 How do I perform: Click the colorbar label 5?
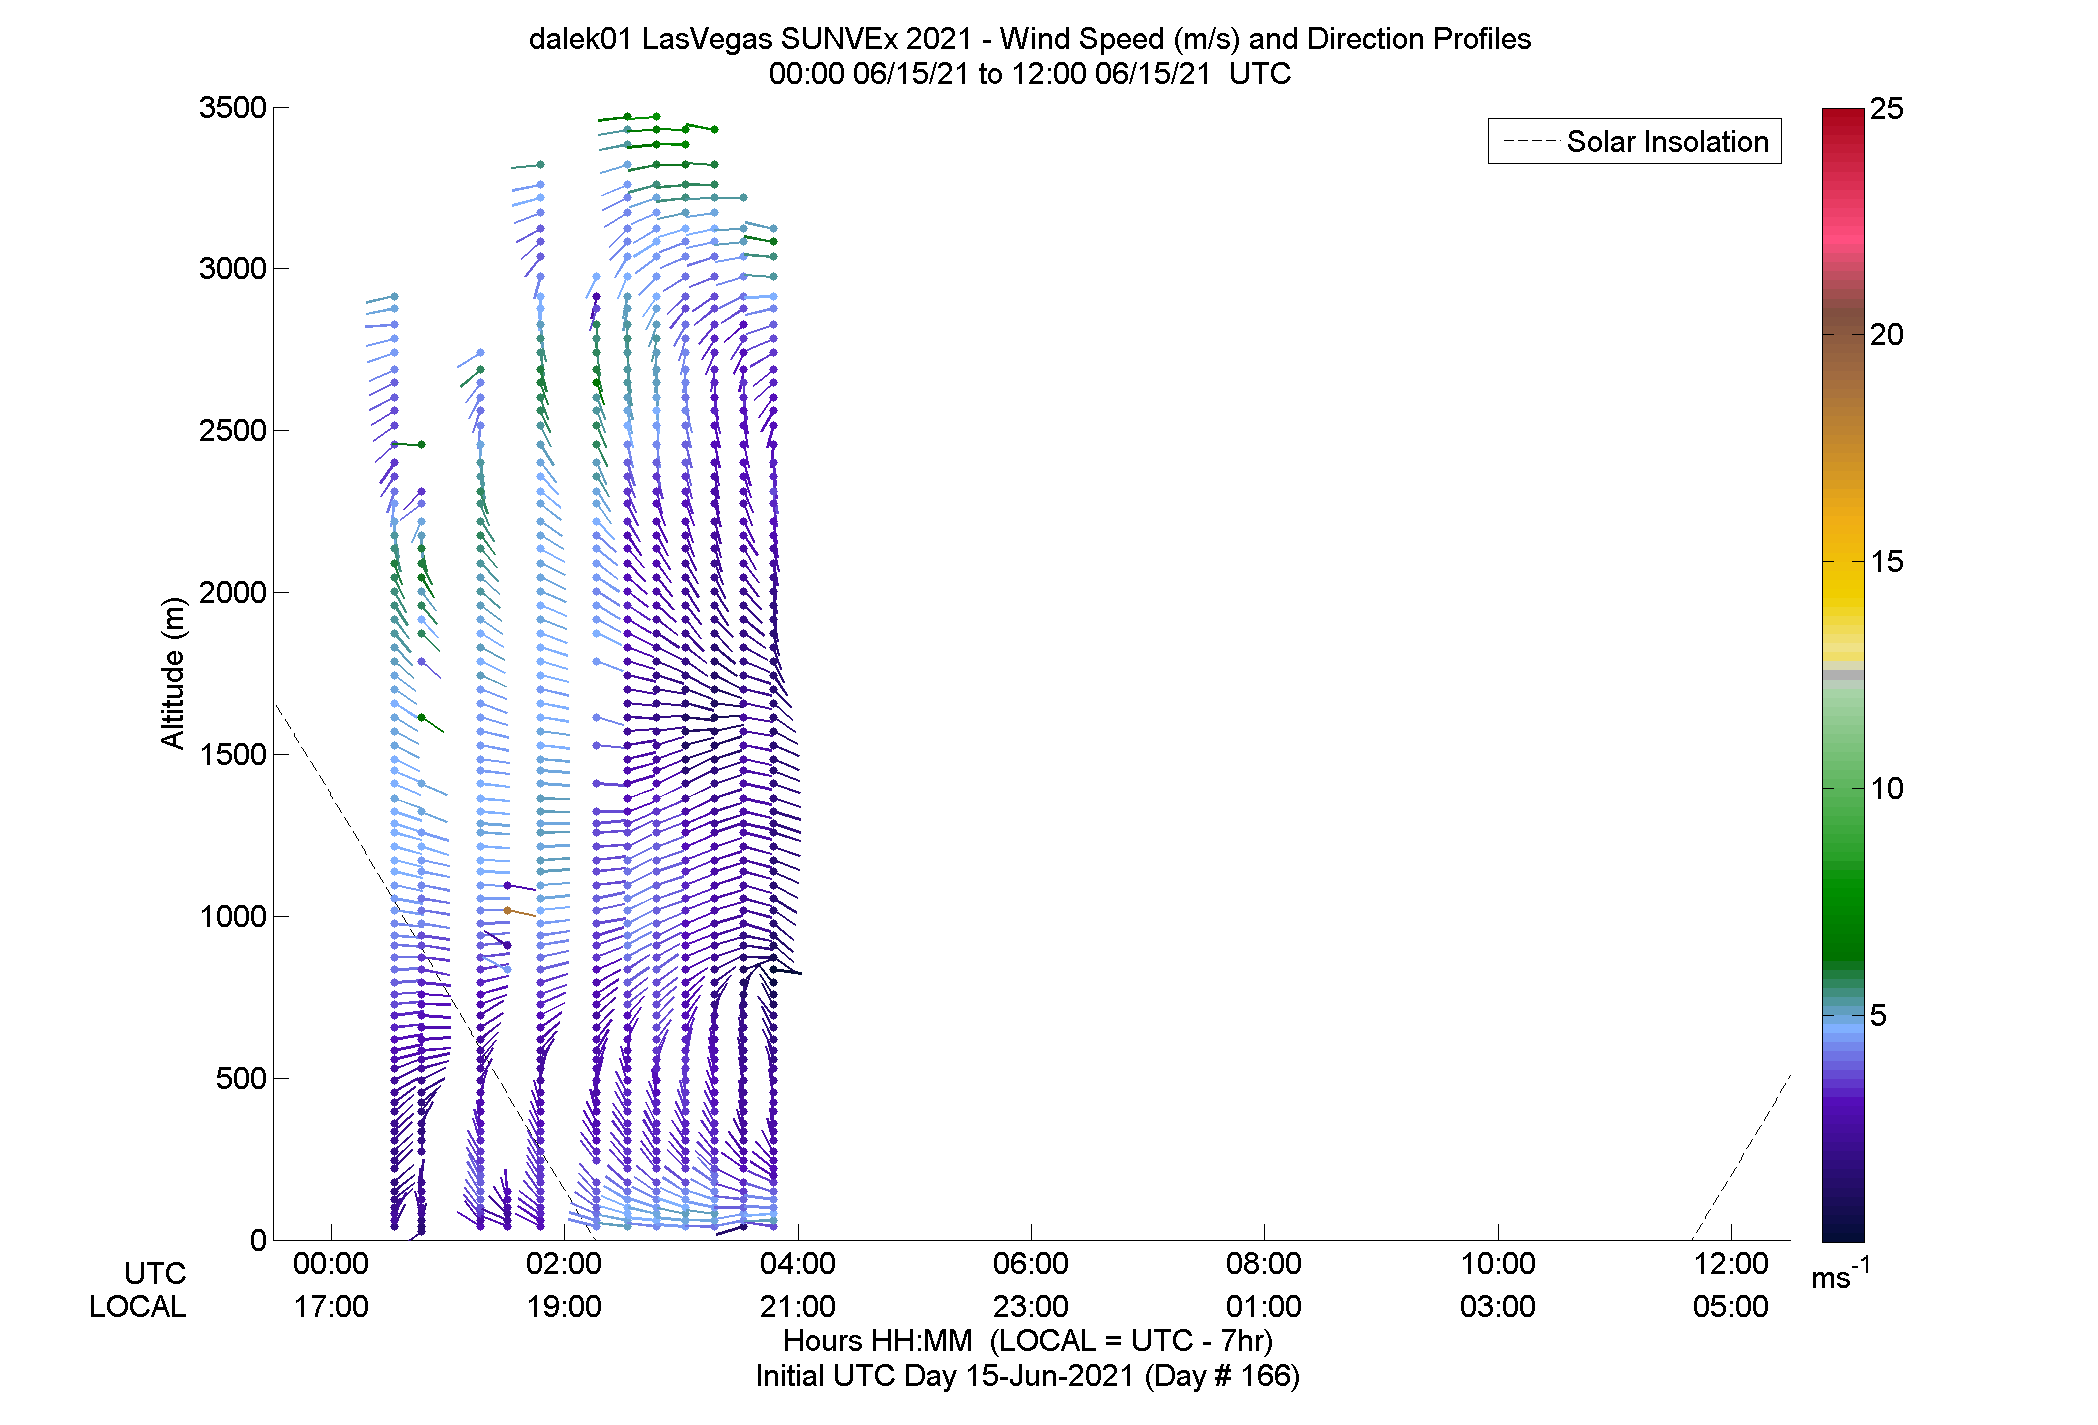tap(1878, 1015)
